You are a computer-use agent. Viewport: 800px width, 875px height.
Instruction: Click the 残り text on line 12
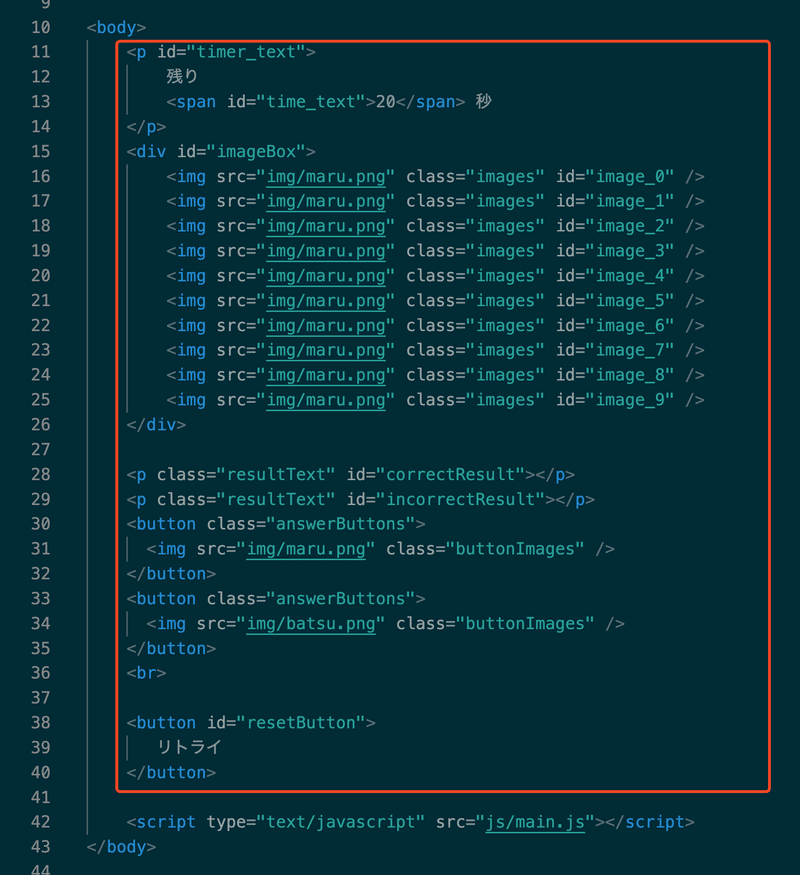pos(181,76)
